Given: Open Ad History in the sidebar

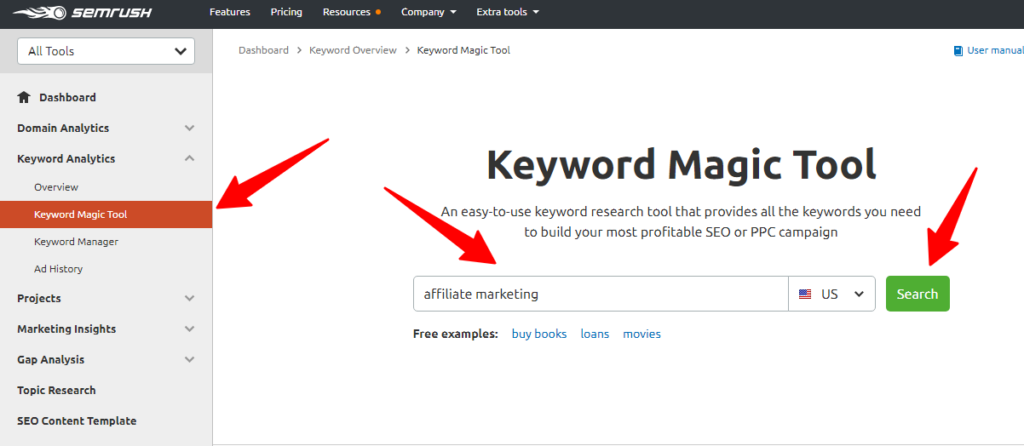Looking at the screenshot, I should click(x=58, y=269).
